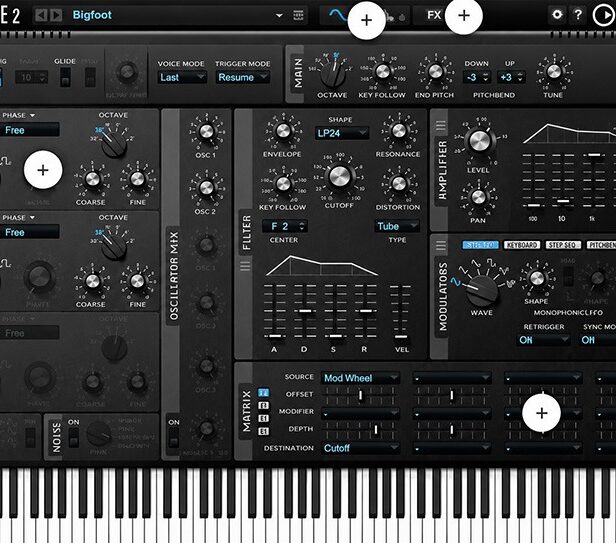Open the Modifier dropdown under Mod Wheel
The width and height of the screenshot is (616, 543).
tap(360, 413)
